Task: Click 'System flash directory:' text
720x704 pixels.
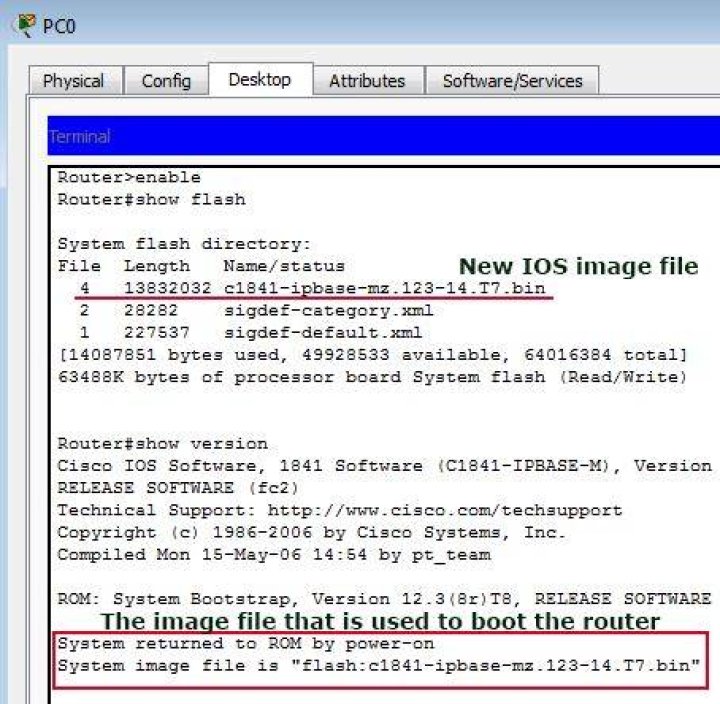Action: click(x=184, y=243)
